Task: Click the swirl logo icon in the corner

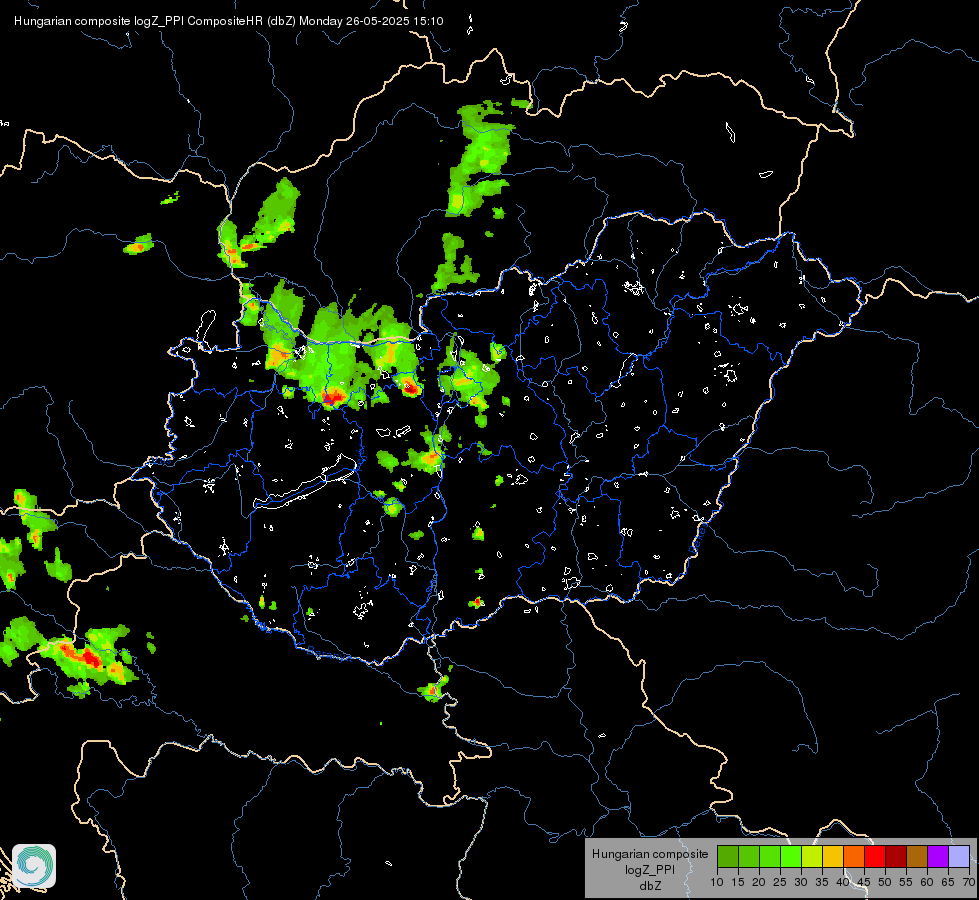Action: 34,866
